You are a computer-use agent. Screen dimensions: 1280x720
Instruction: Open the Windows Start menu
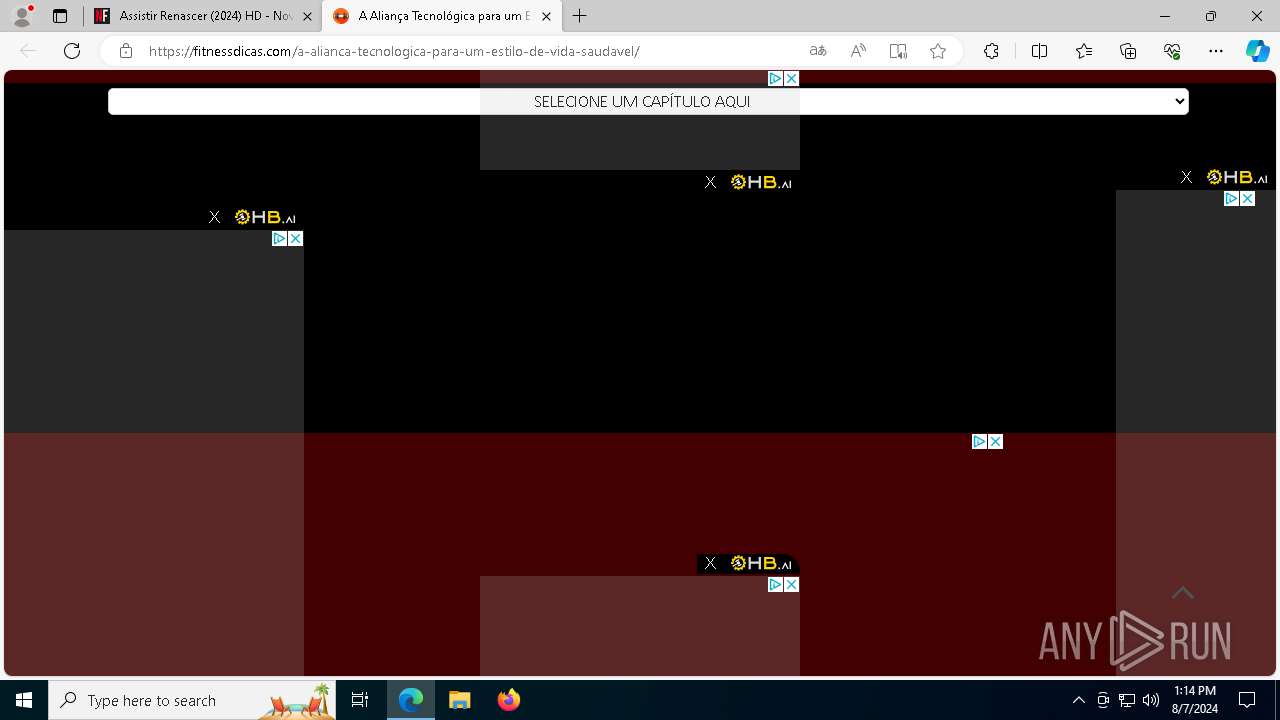(x=24, y=700)
